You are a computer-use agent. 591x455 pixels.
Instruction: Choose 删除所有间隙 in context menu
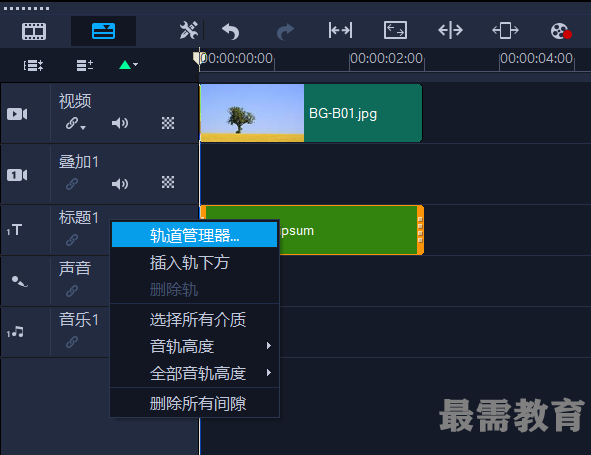click(194, 403)
